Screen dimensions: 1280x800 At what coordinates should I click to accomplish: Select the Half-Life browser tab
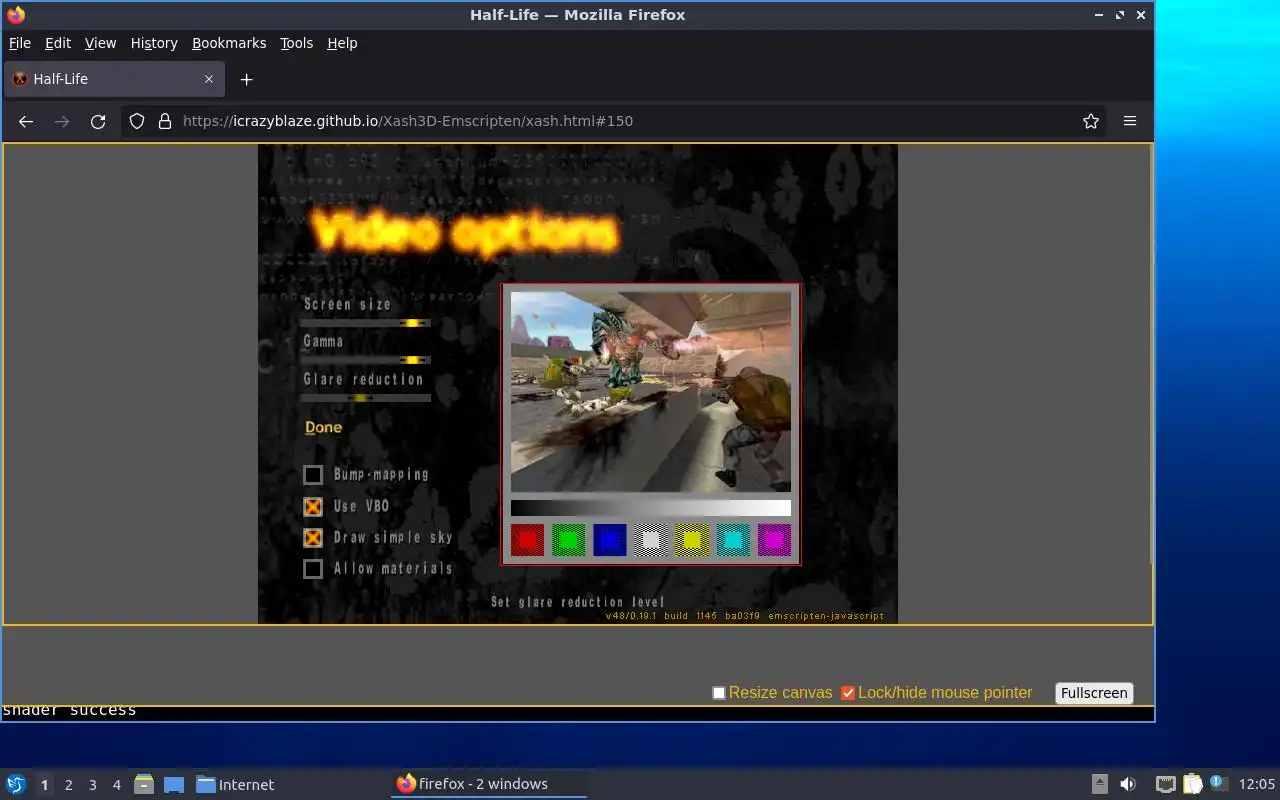point(113,79)
